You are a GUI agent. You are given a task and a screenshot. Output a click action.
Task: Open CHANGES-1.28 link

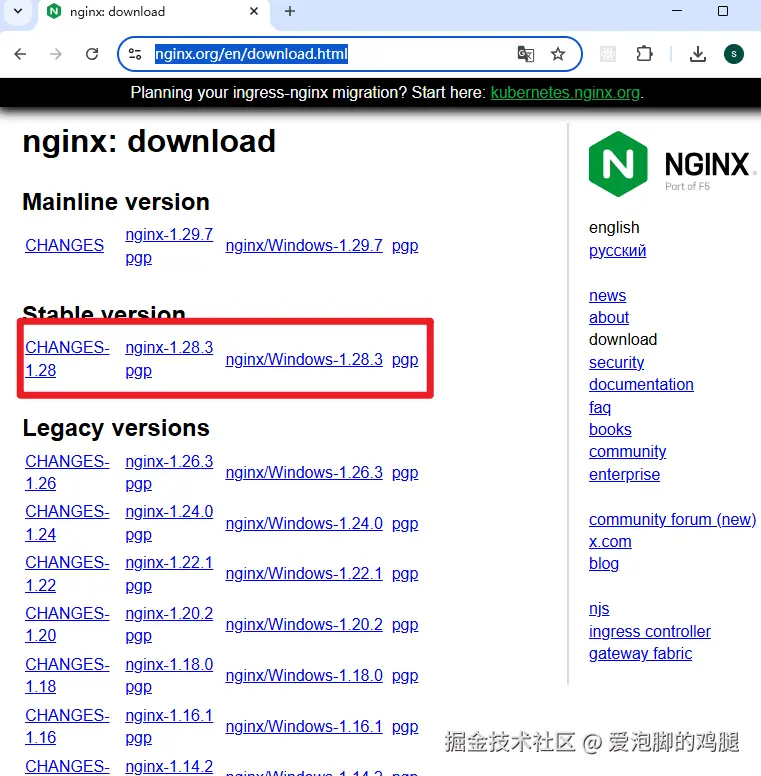(67, 359)
